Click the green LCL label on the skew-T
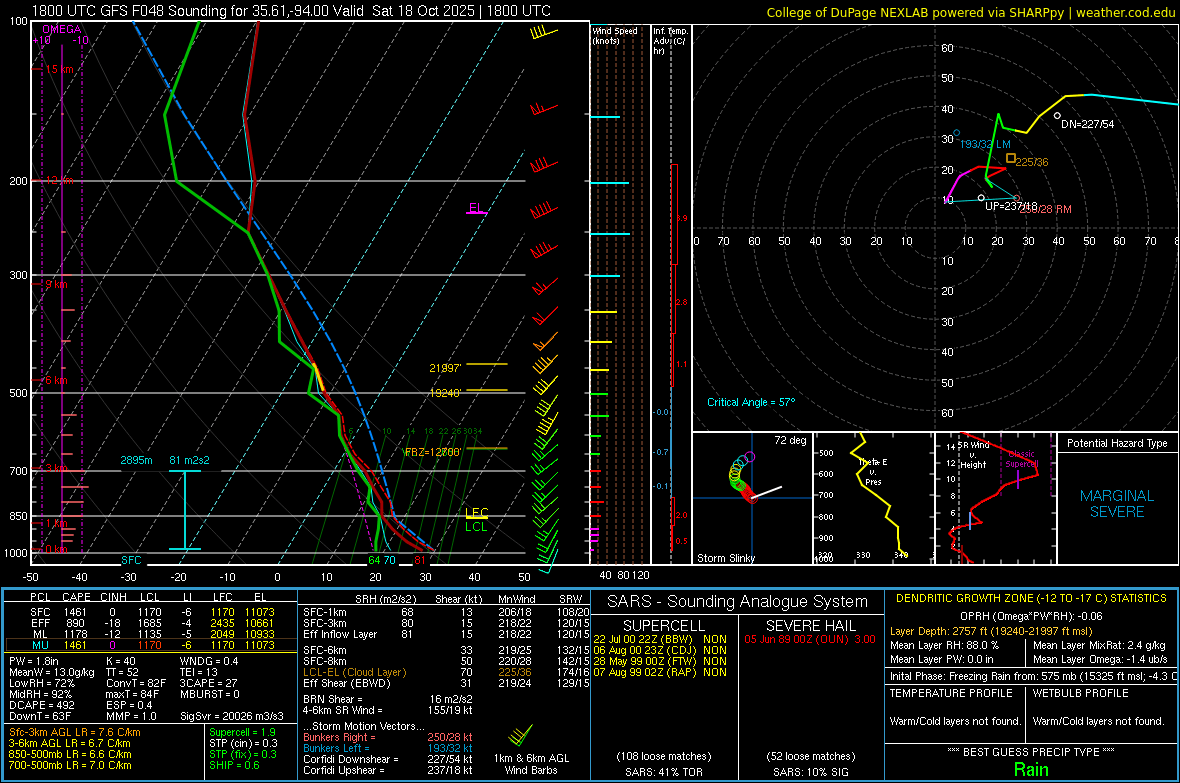This screenshot has height=783, width=1180. pos(476,527)
